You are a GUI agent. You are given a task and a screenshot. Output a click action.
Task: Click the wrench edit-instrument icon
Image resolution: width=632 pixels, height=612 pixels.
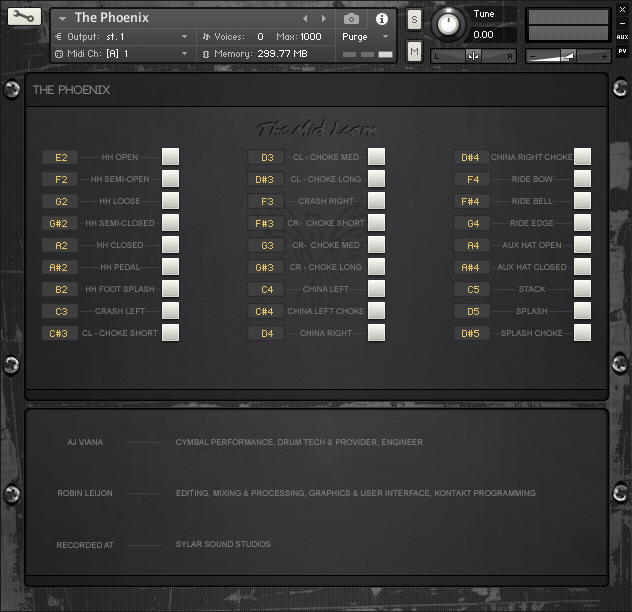pyautogui.click(x=22, y=18)
